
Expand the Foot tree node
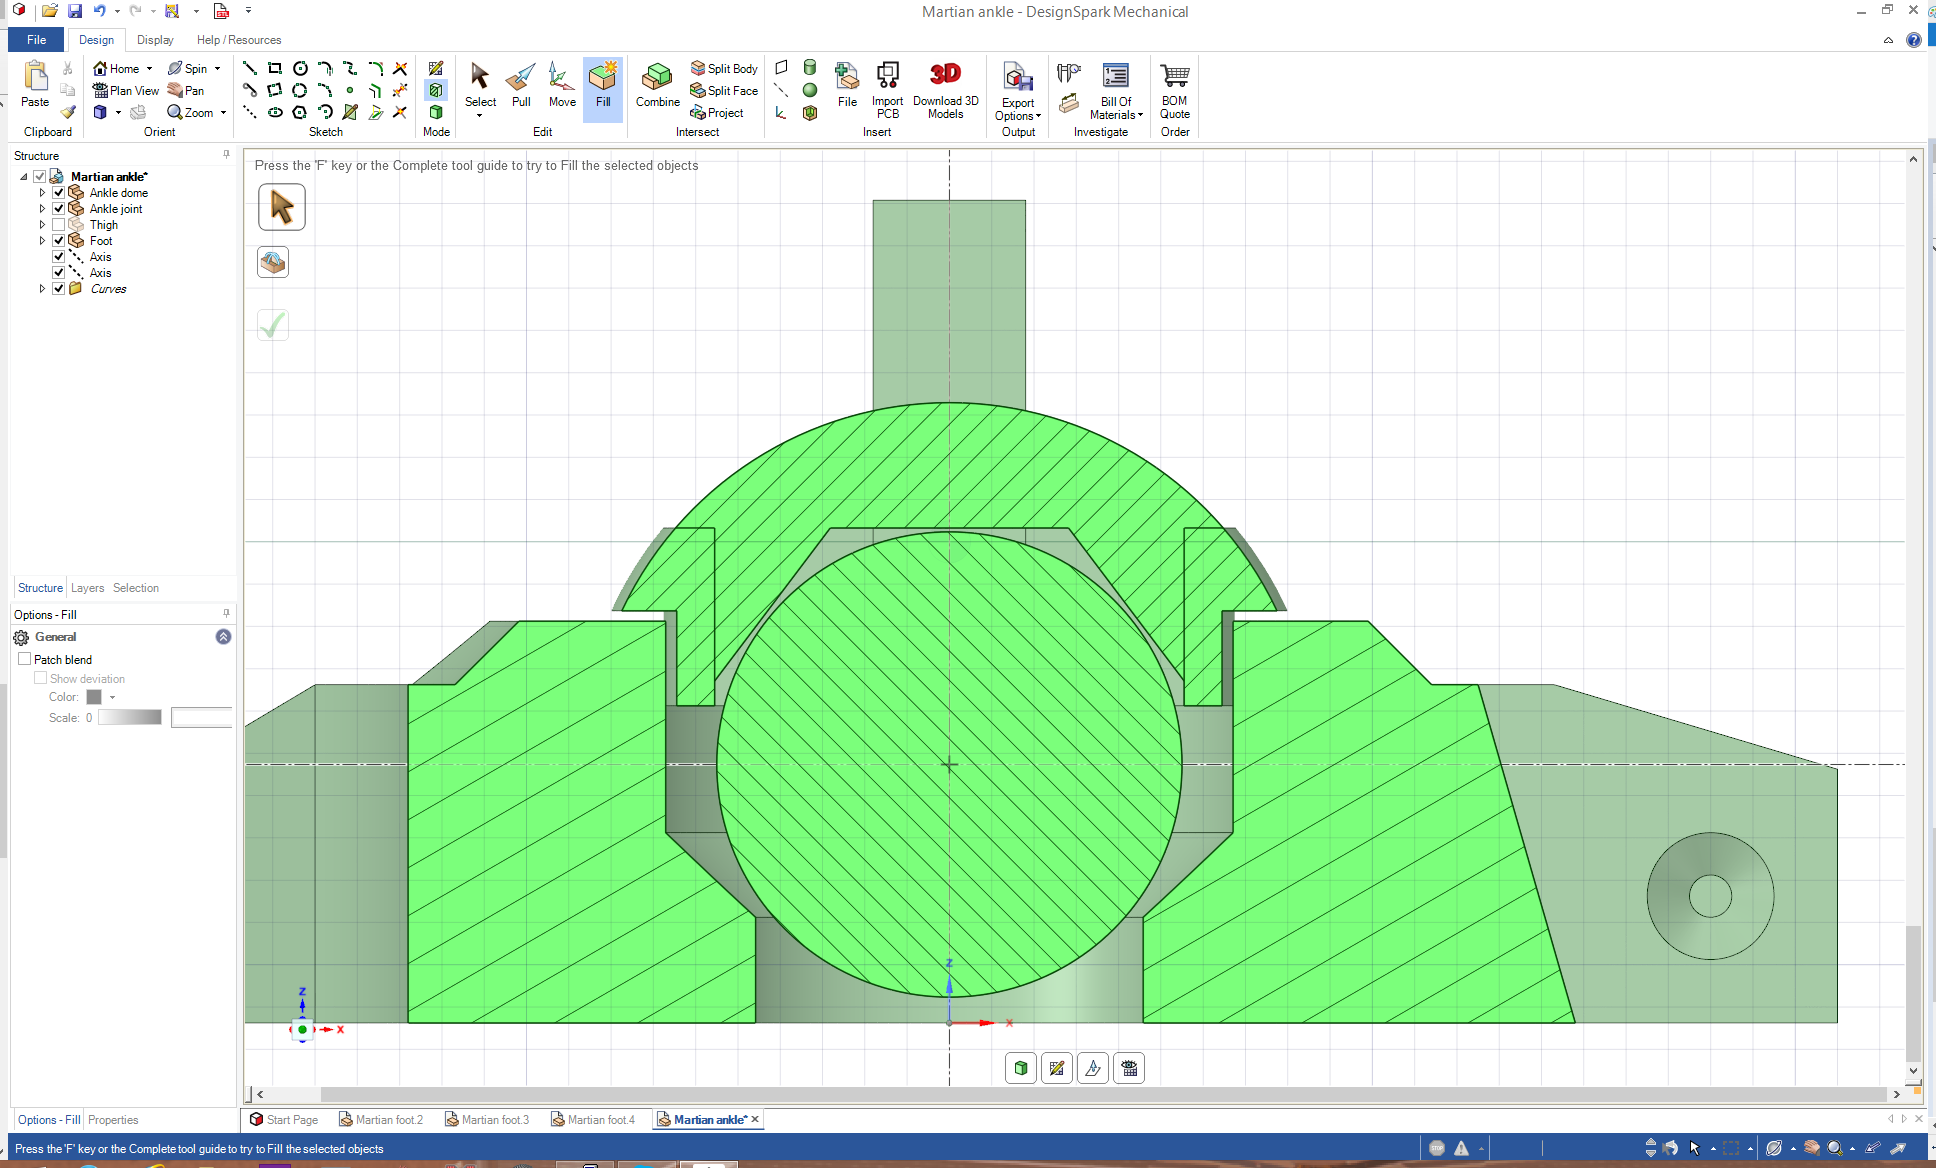(x=42, y=241)
